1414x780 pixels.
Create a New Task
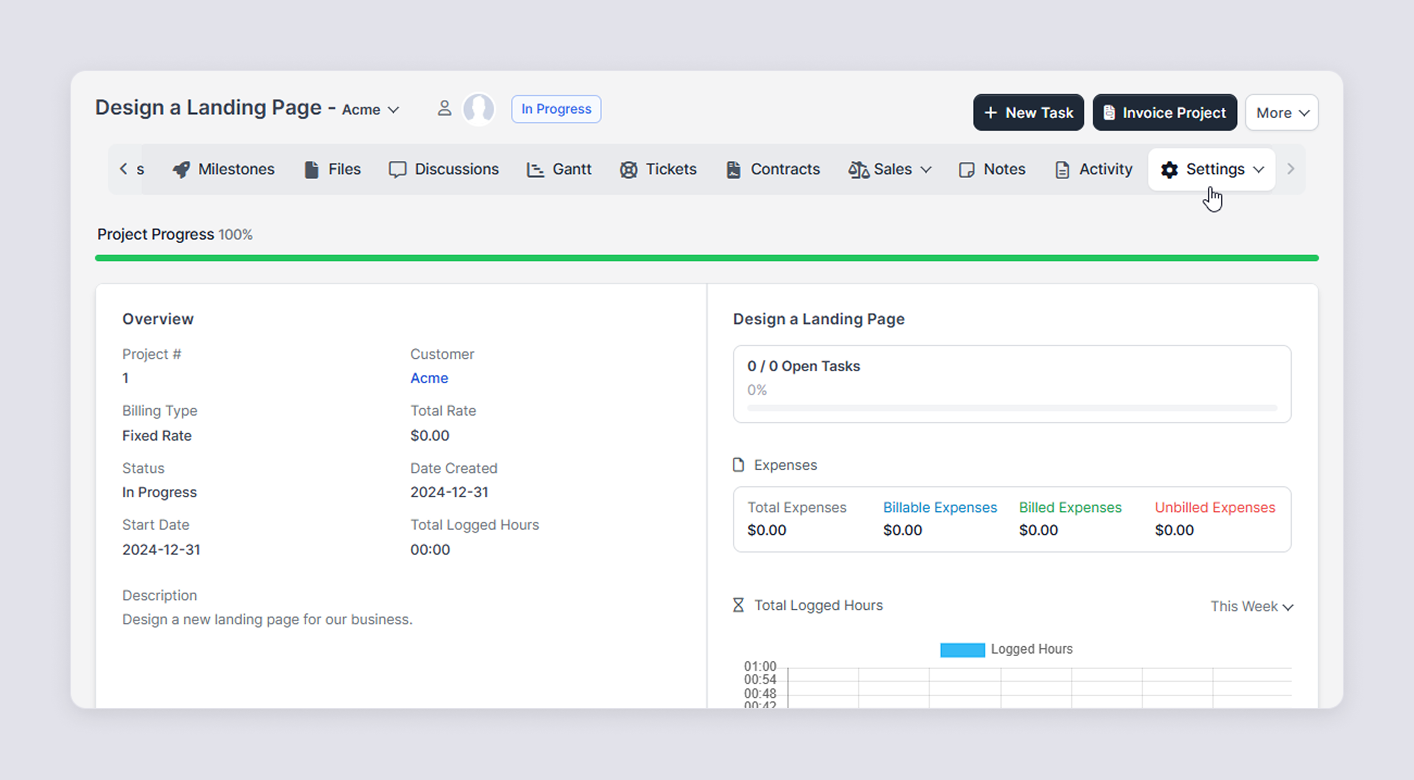[x=1028, y=113]
